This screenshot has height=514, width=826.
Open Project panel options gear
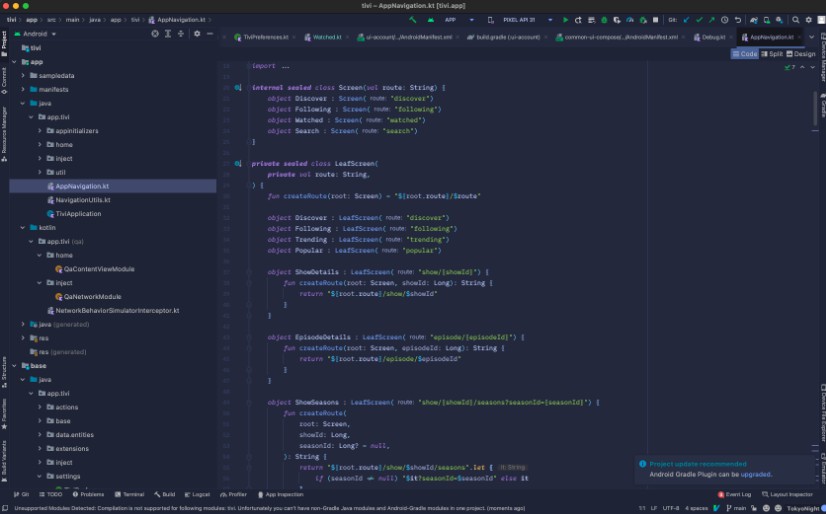point(197,34)
